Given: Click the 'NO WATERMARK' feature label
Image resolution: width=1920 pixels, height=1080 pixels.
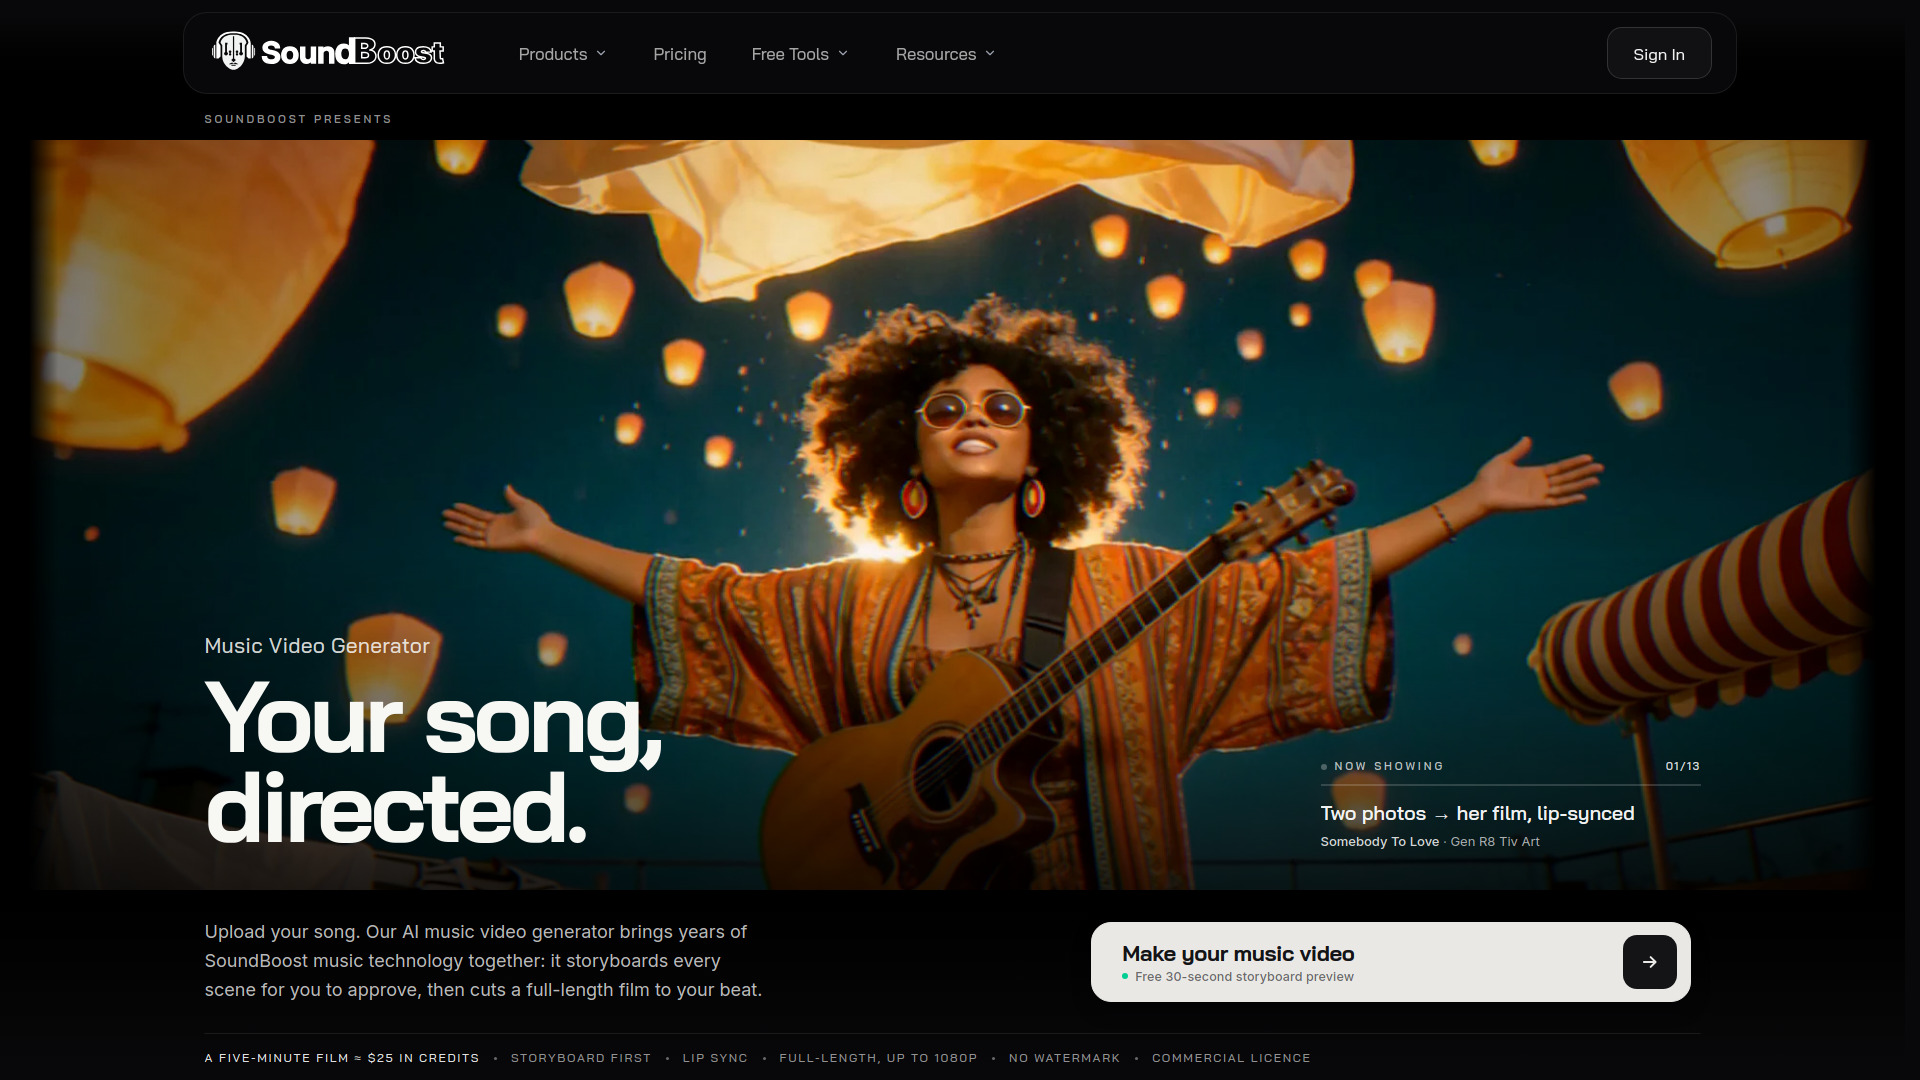Looking at the screenshot, I should click(x=1064, y=1058).
